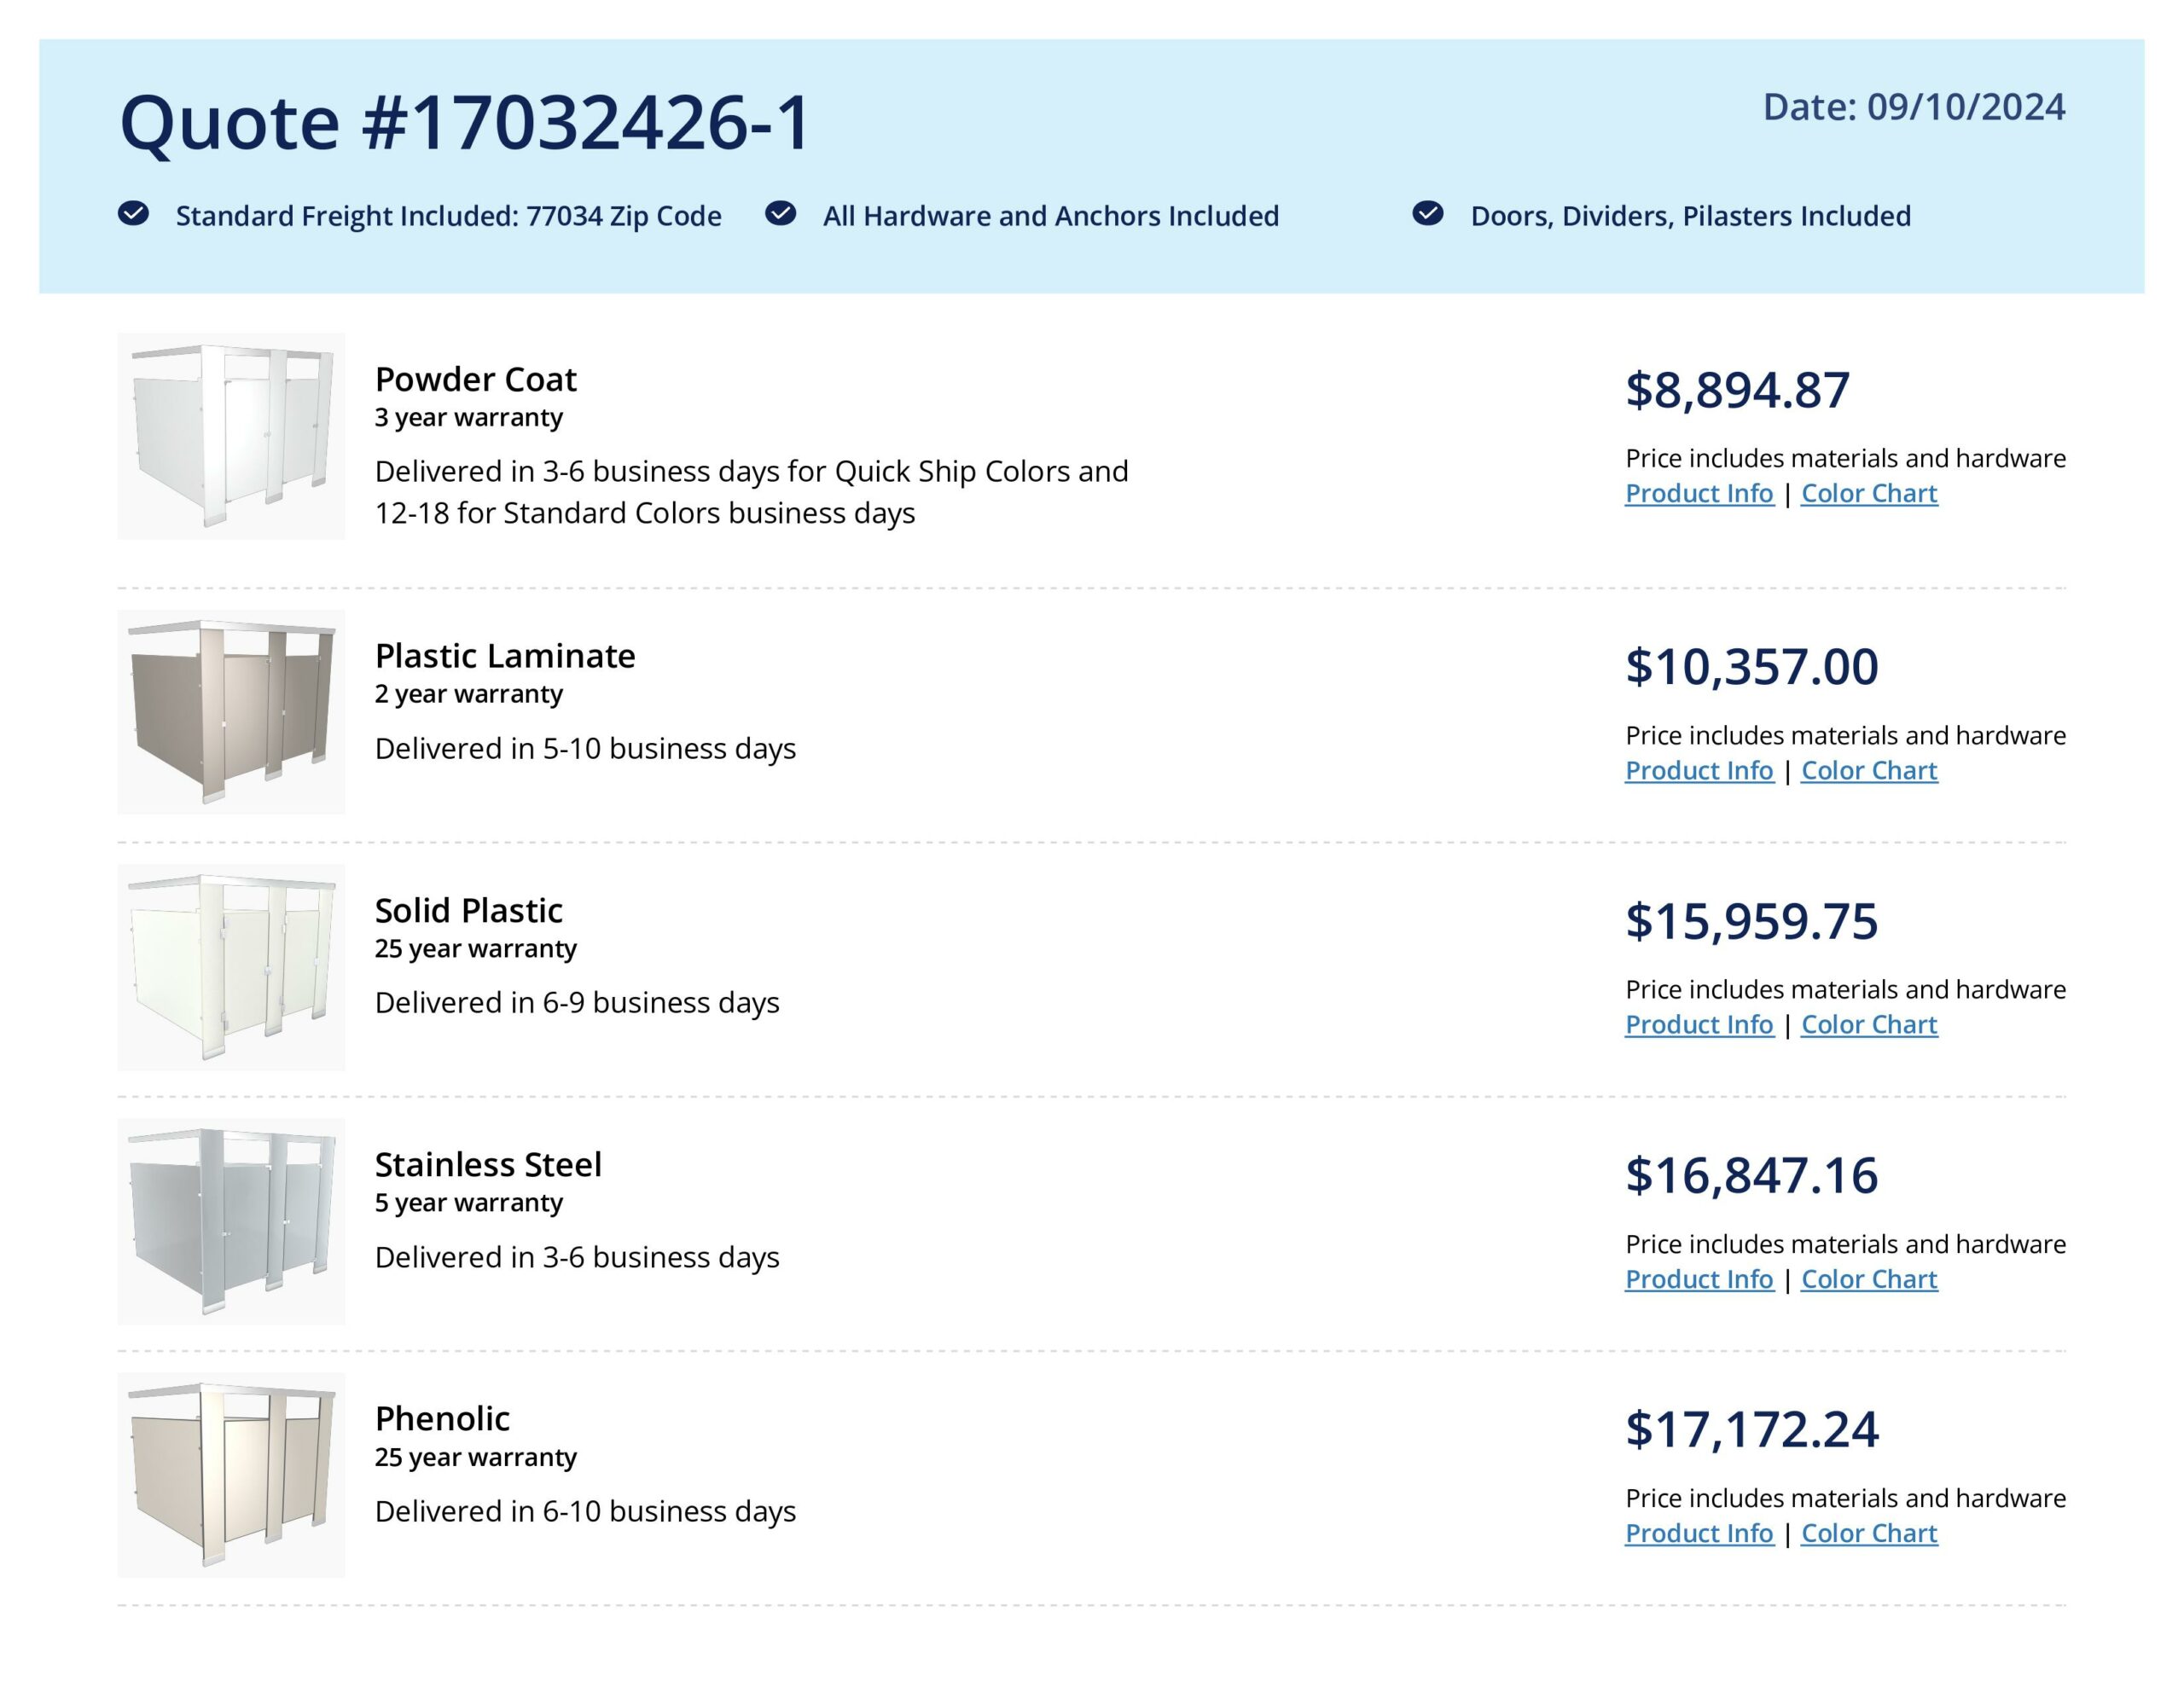
Task: Open Product Info for Plastic Laminate
Action: click(x=1699, y=771)
